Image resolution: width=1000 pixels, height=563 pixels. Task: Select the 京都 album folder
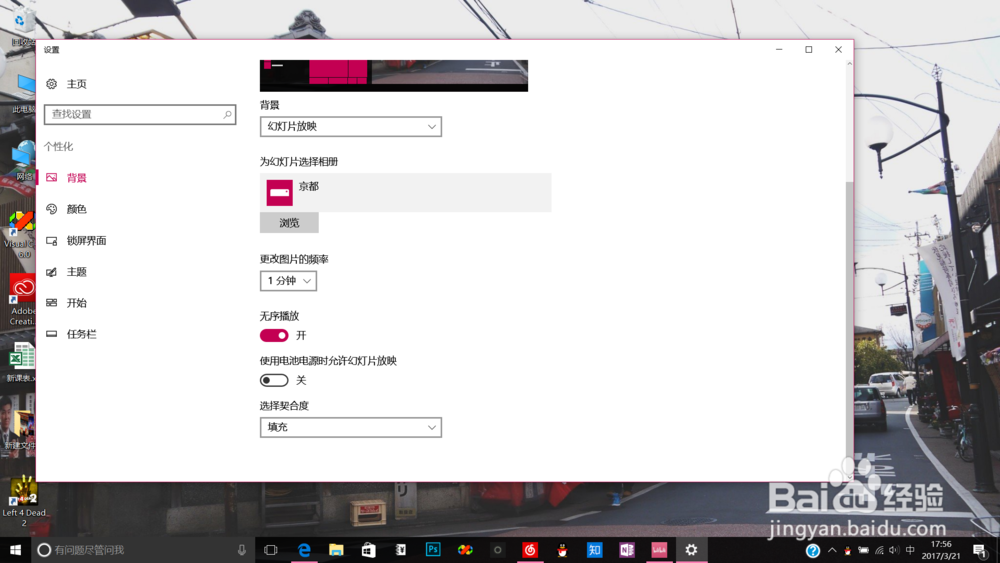coord(406,193)
